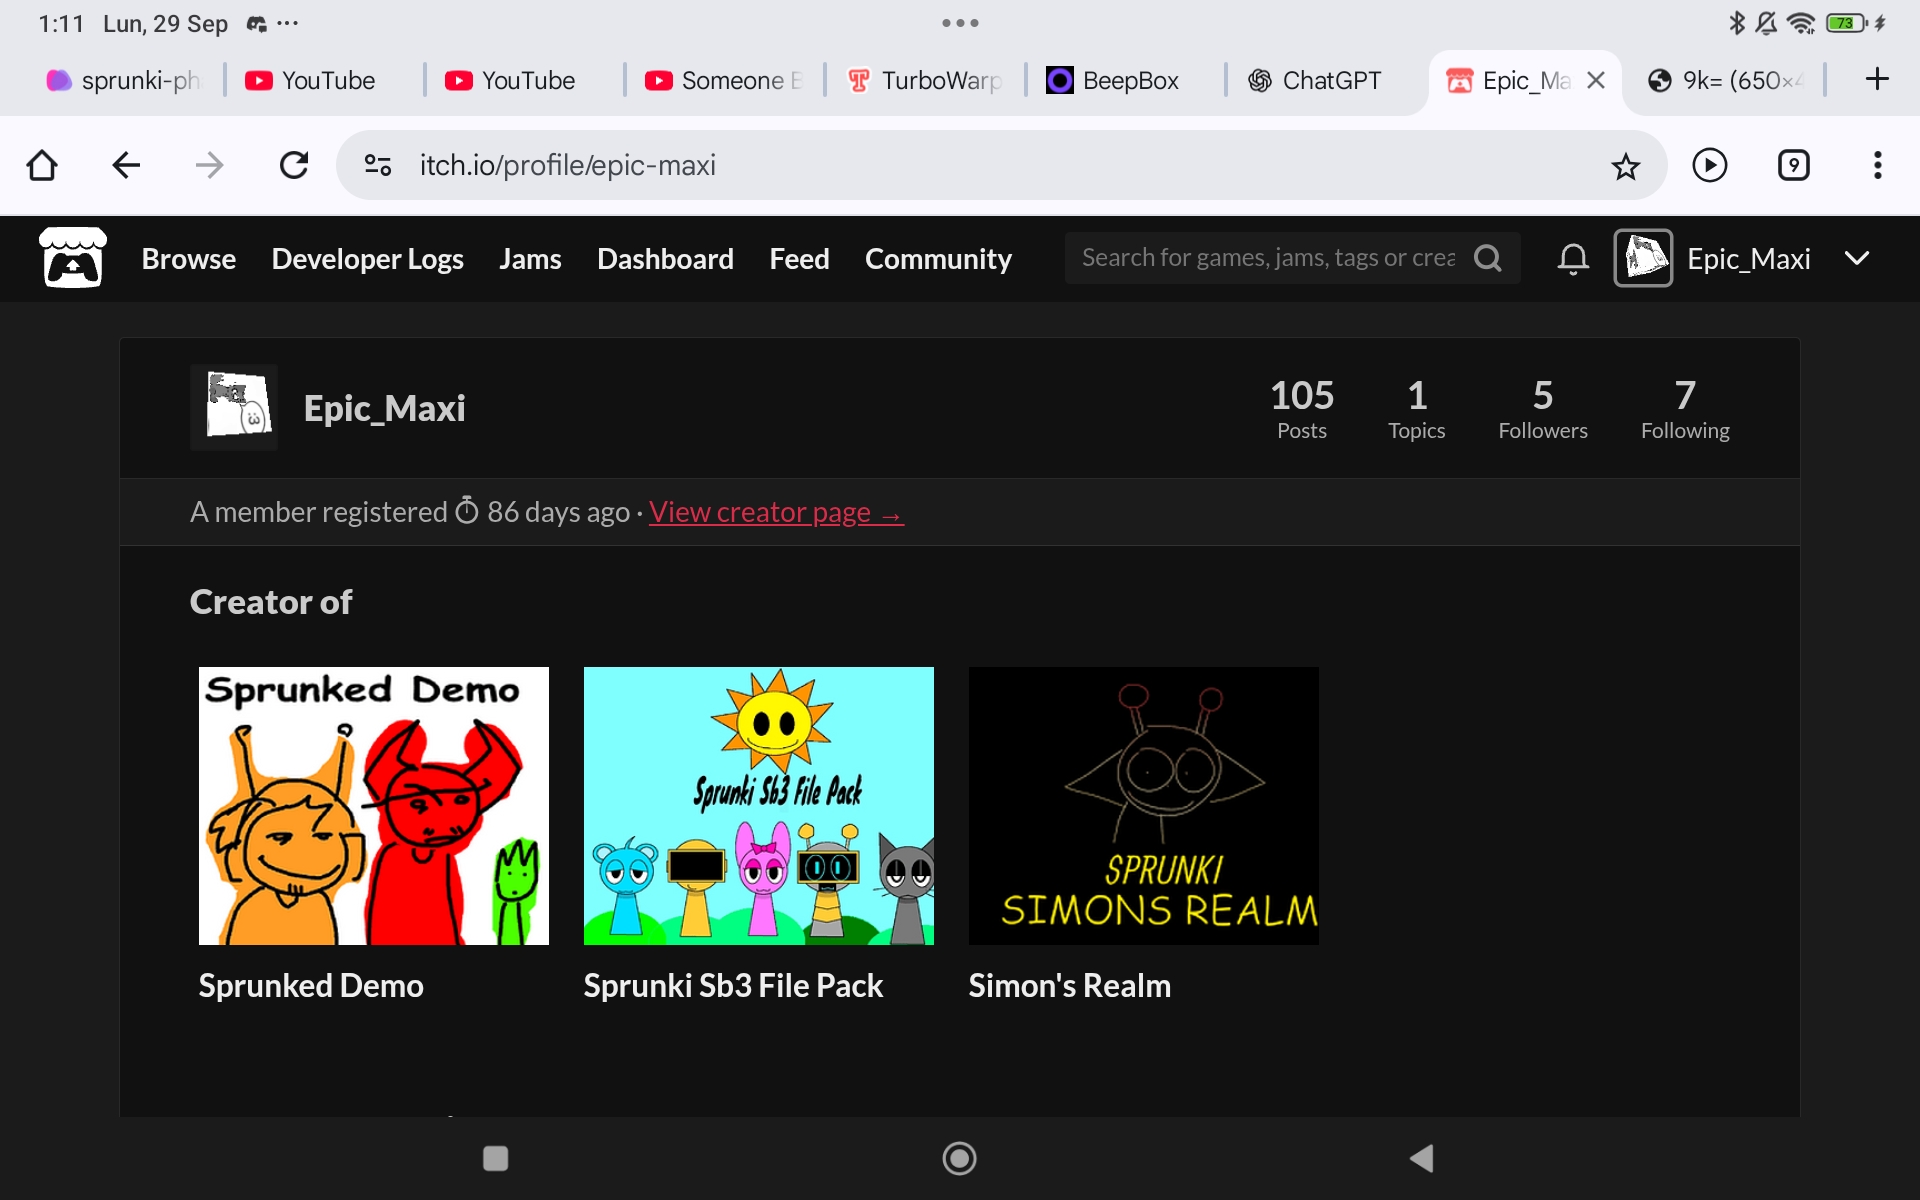Open the Sprunki Sb3 File Pack title
This screenshot has width=1920, height=1200.
[x=732, y=985]
